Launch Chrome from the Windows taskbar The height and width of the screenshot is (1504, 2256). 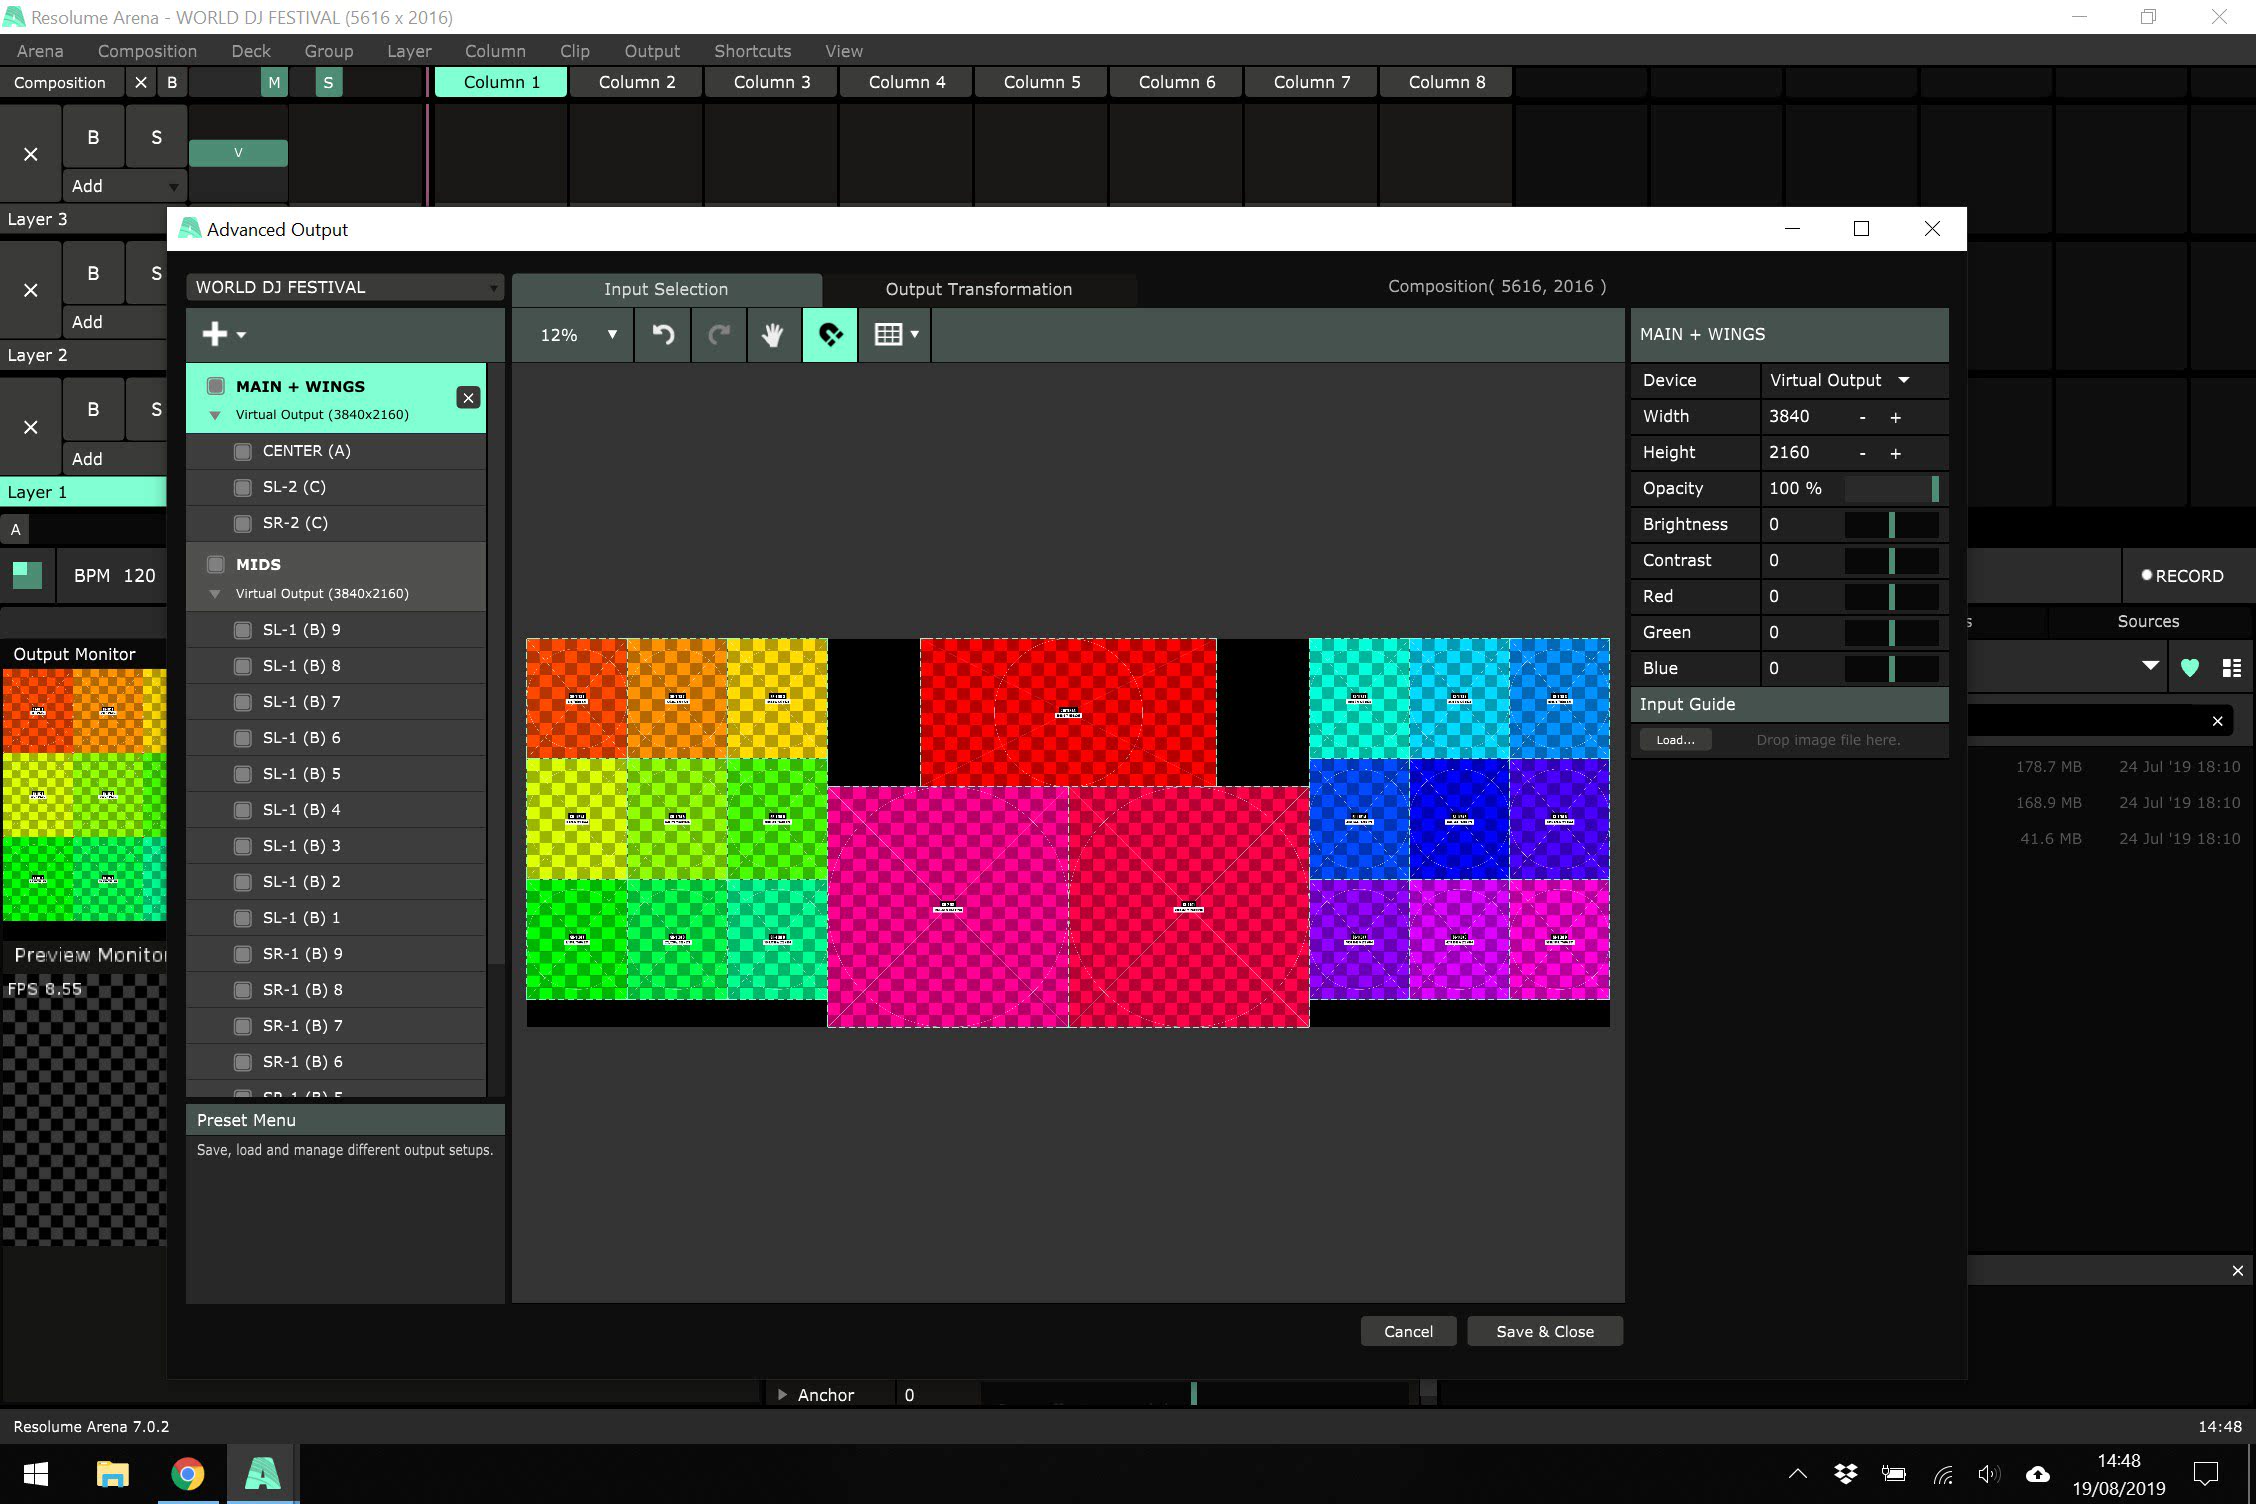[187, 1474]
